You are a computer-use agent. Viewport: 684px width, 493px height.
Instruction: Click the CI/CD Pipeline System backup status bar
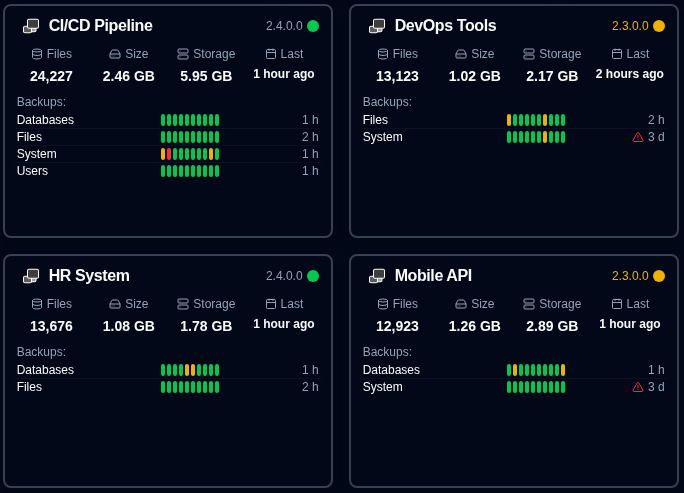click(190, 154)
